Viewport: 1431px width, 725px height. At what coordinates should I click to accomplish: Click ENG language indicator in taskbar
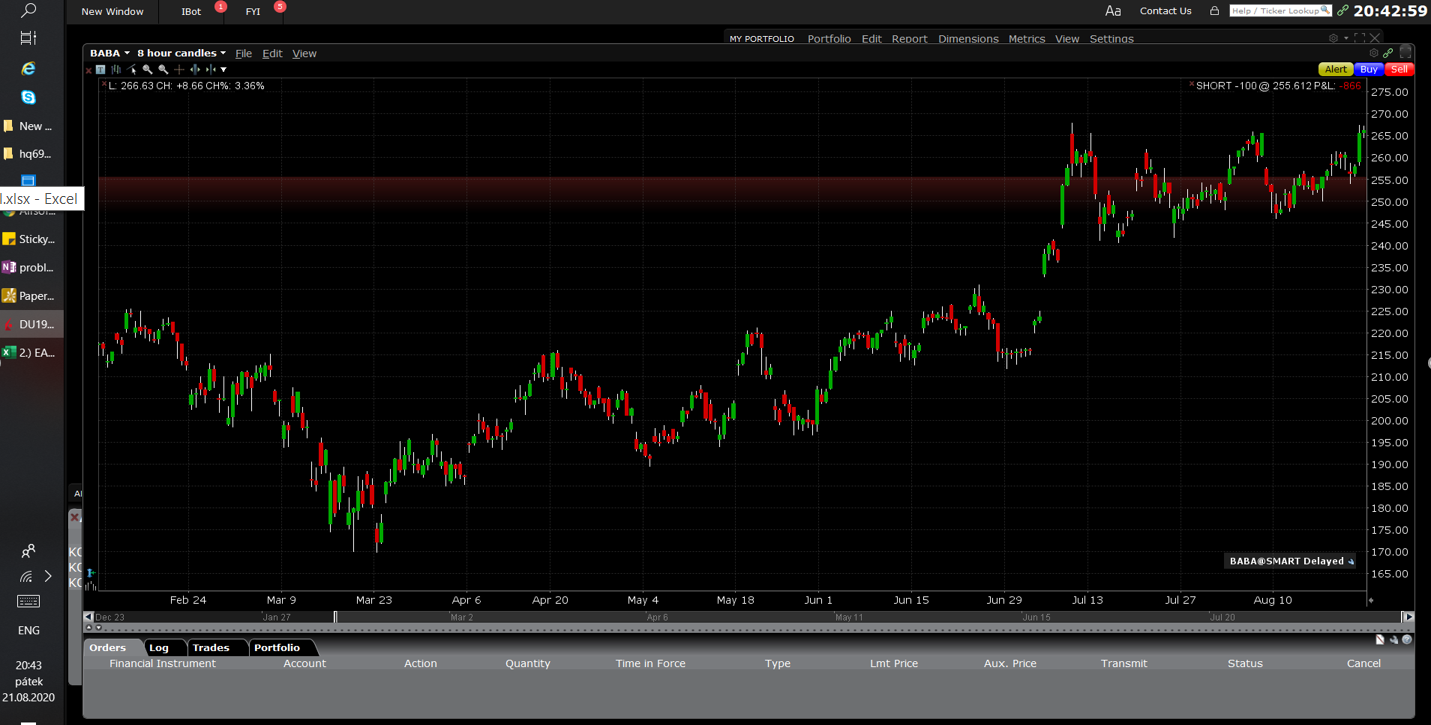pos(28,630)
